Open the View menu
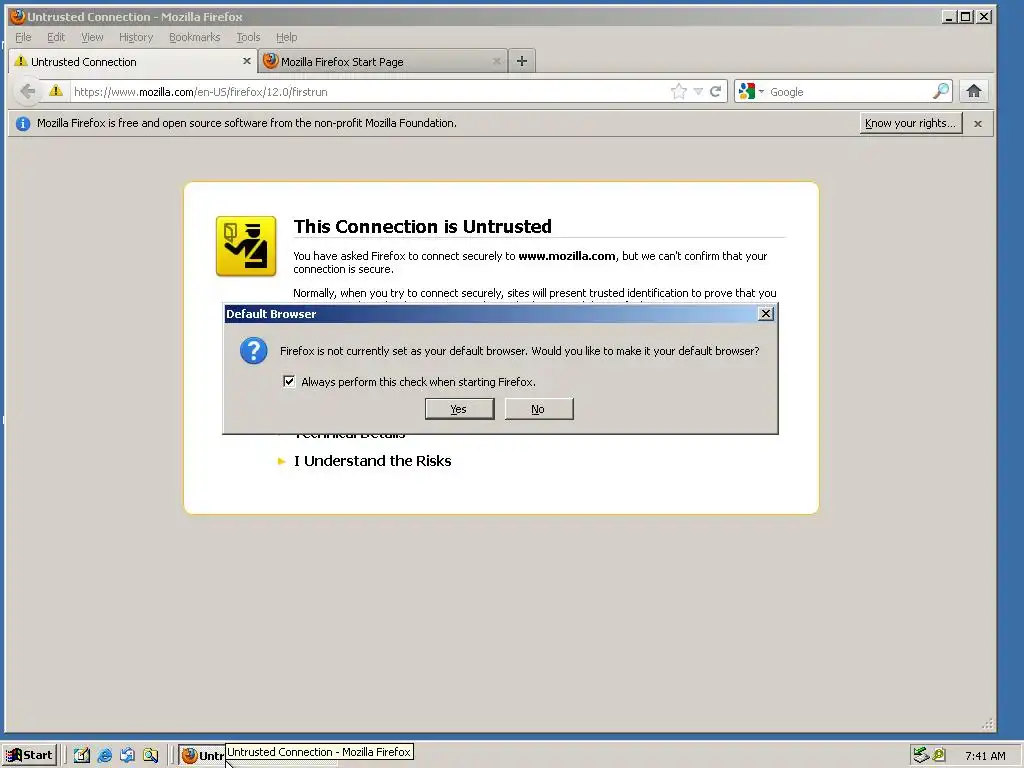This screenshot has height=768, width=1024. [92, 37]
